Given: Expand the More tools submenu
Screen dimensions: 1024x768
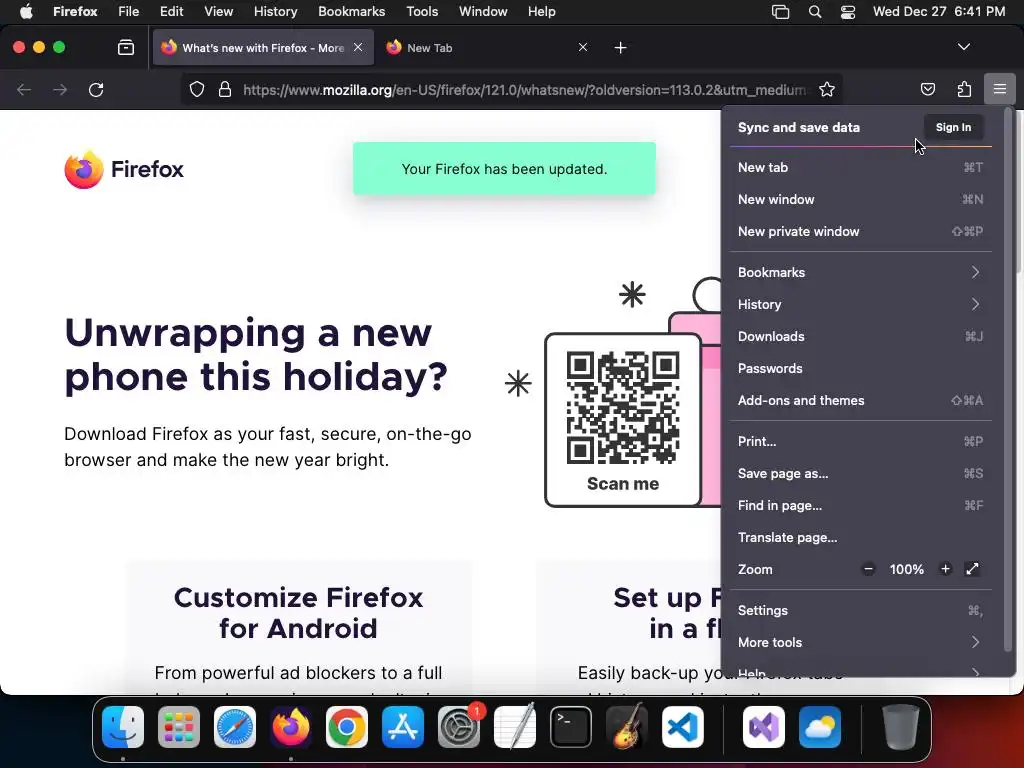Looking at the screenshot, I should (x=861, y=643).
